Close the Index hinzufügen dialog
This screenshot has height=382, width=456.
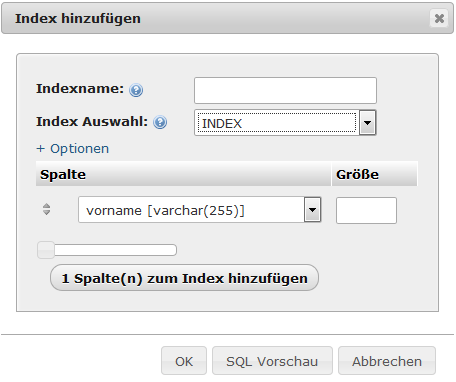pyautogui.click(x=439, y=18)
